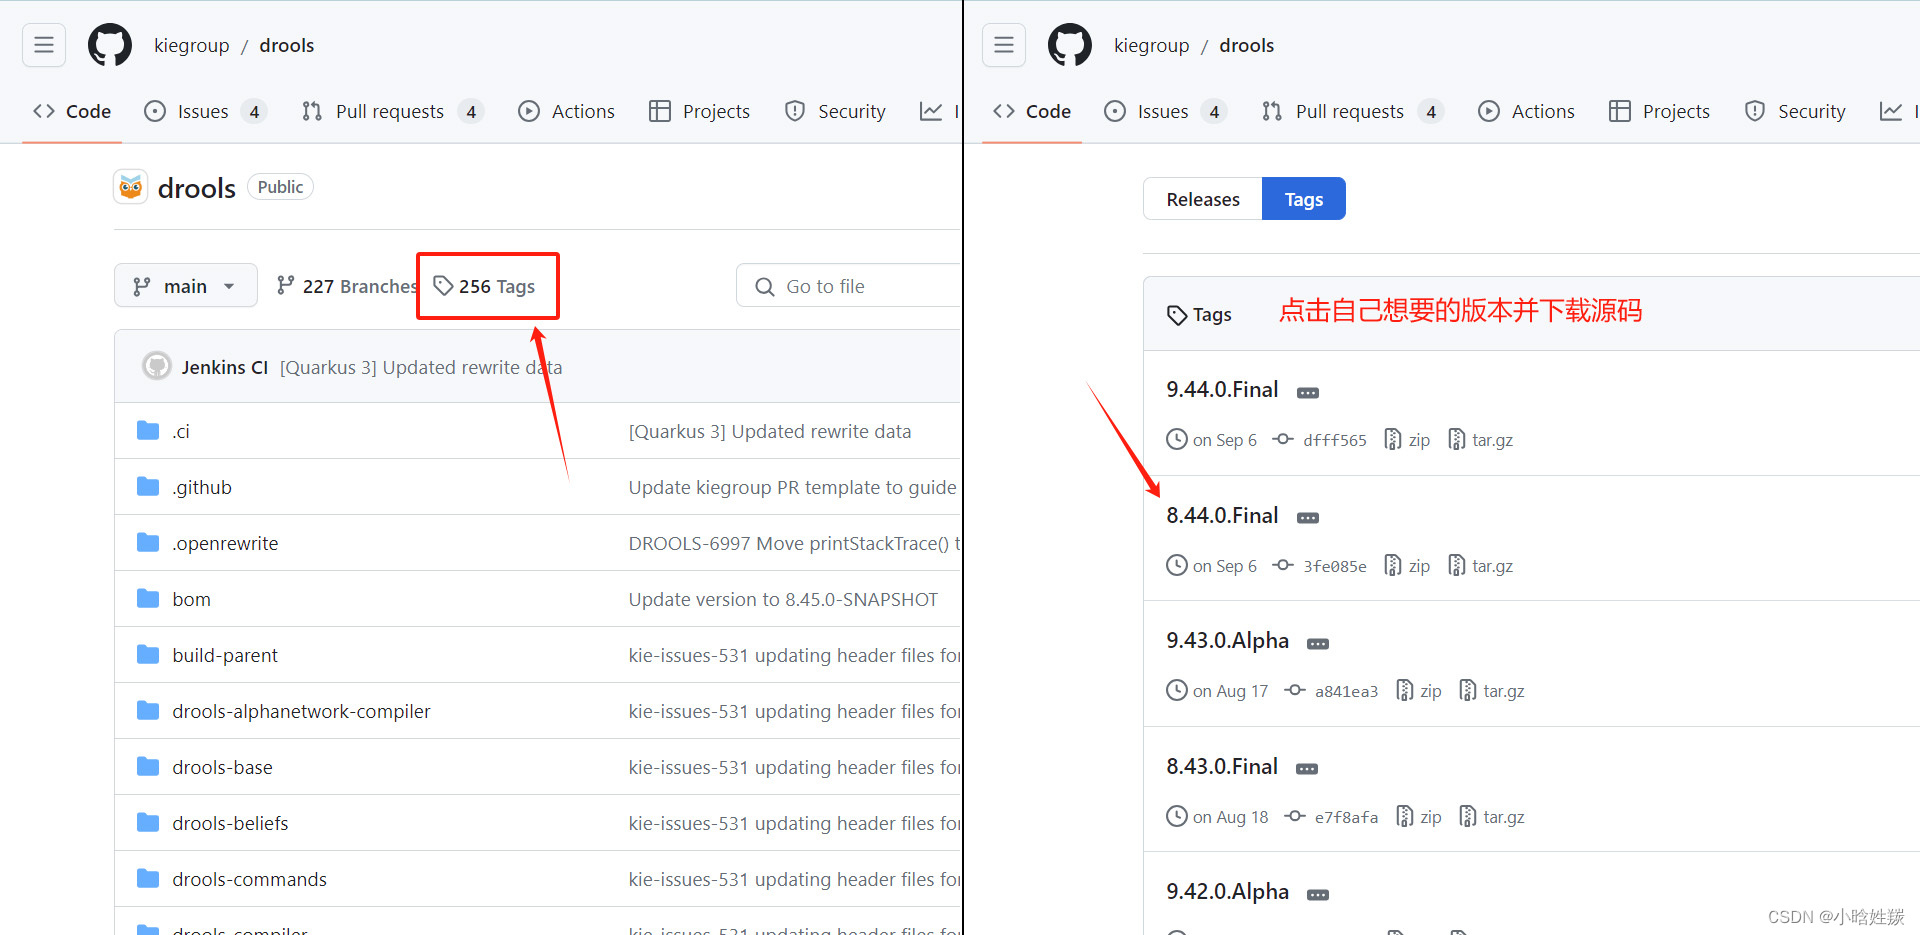
Task: Open Pull requests tab in left page
Action: click(x=392, y=111)
